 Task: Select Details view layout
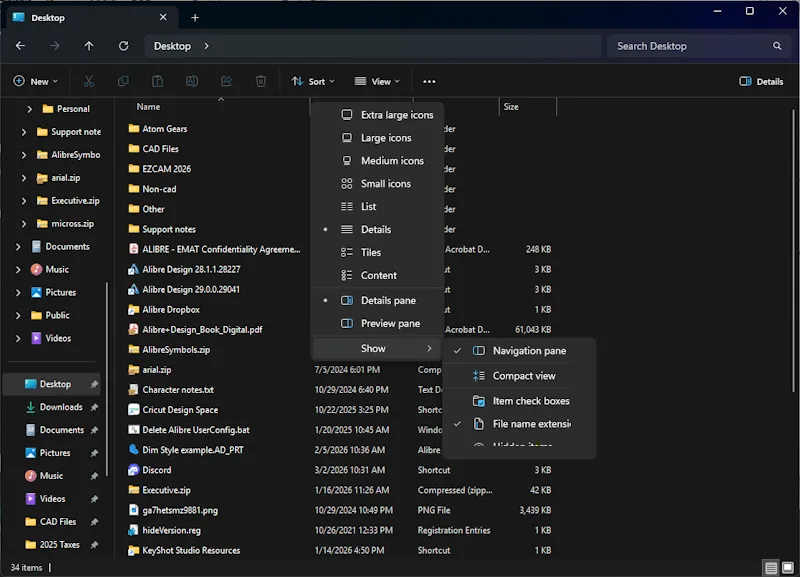378,230
